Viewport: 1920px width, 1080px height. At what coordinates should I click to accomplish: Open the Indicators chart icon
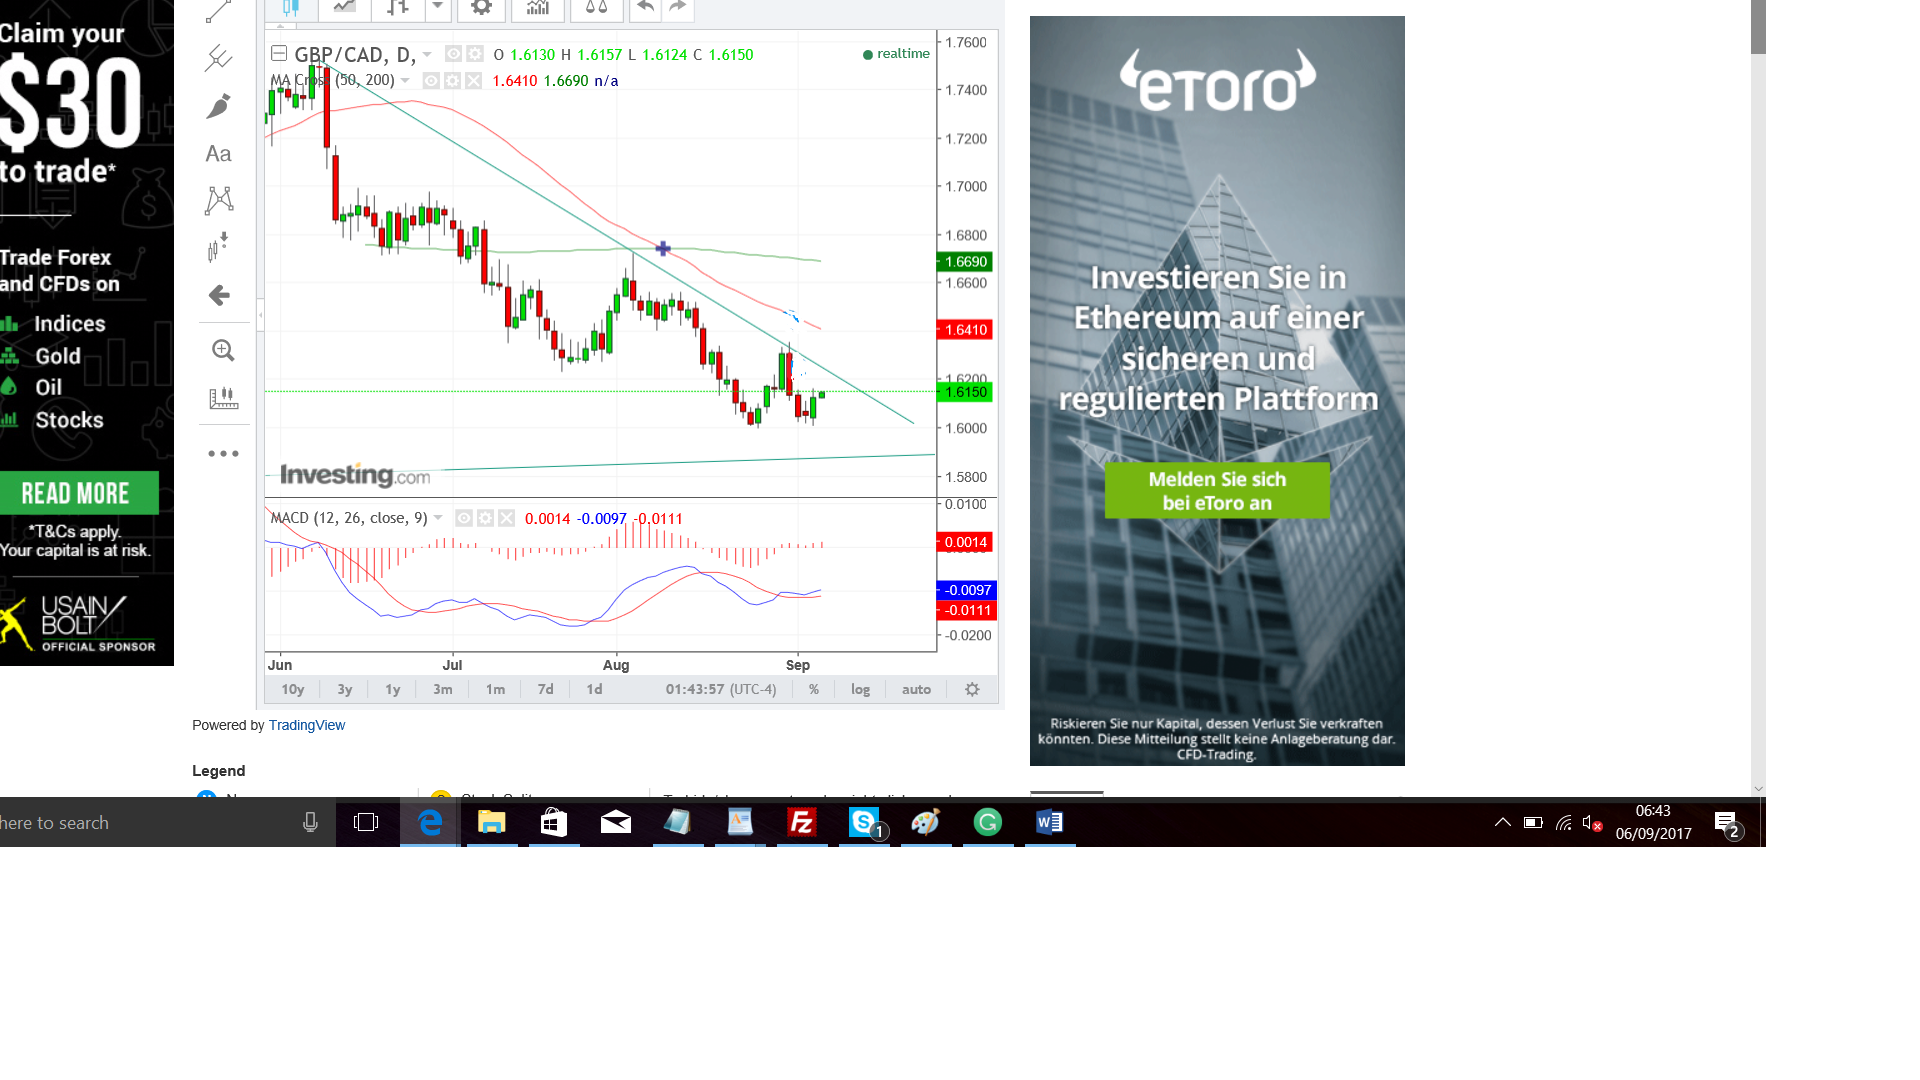point(538,8)
